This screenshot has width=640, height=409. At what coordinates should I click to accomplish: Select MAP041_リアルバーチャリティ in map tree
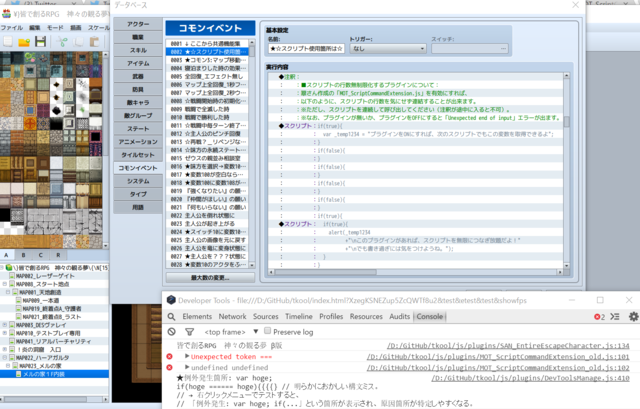(53, 341)
